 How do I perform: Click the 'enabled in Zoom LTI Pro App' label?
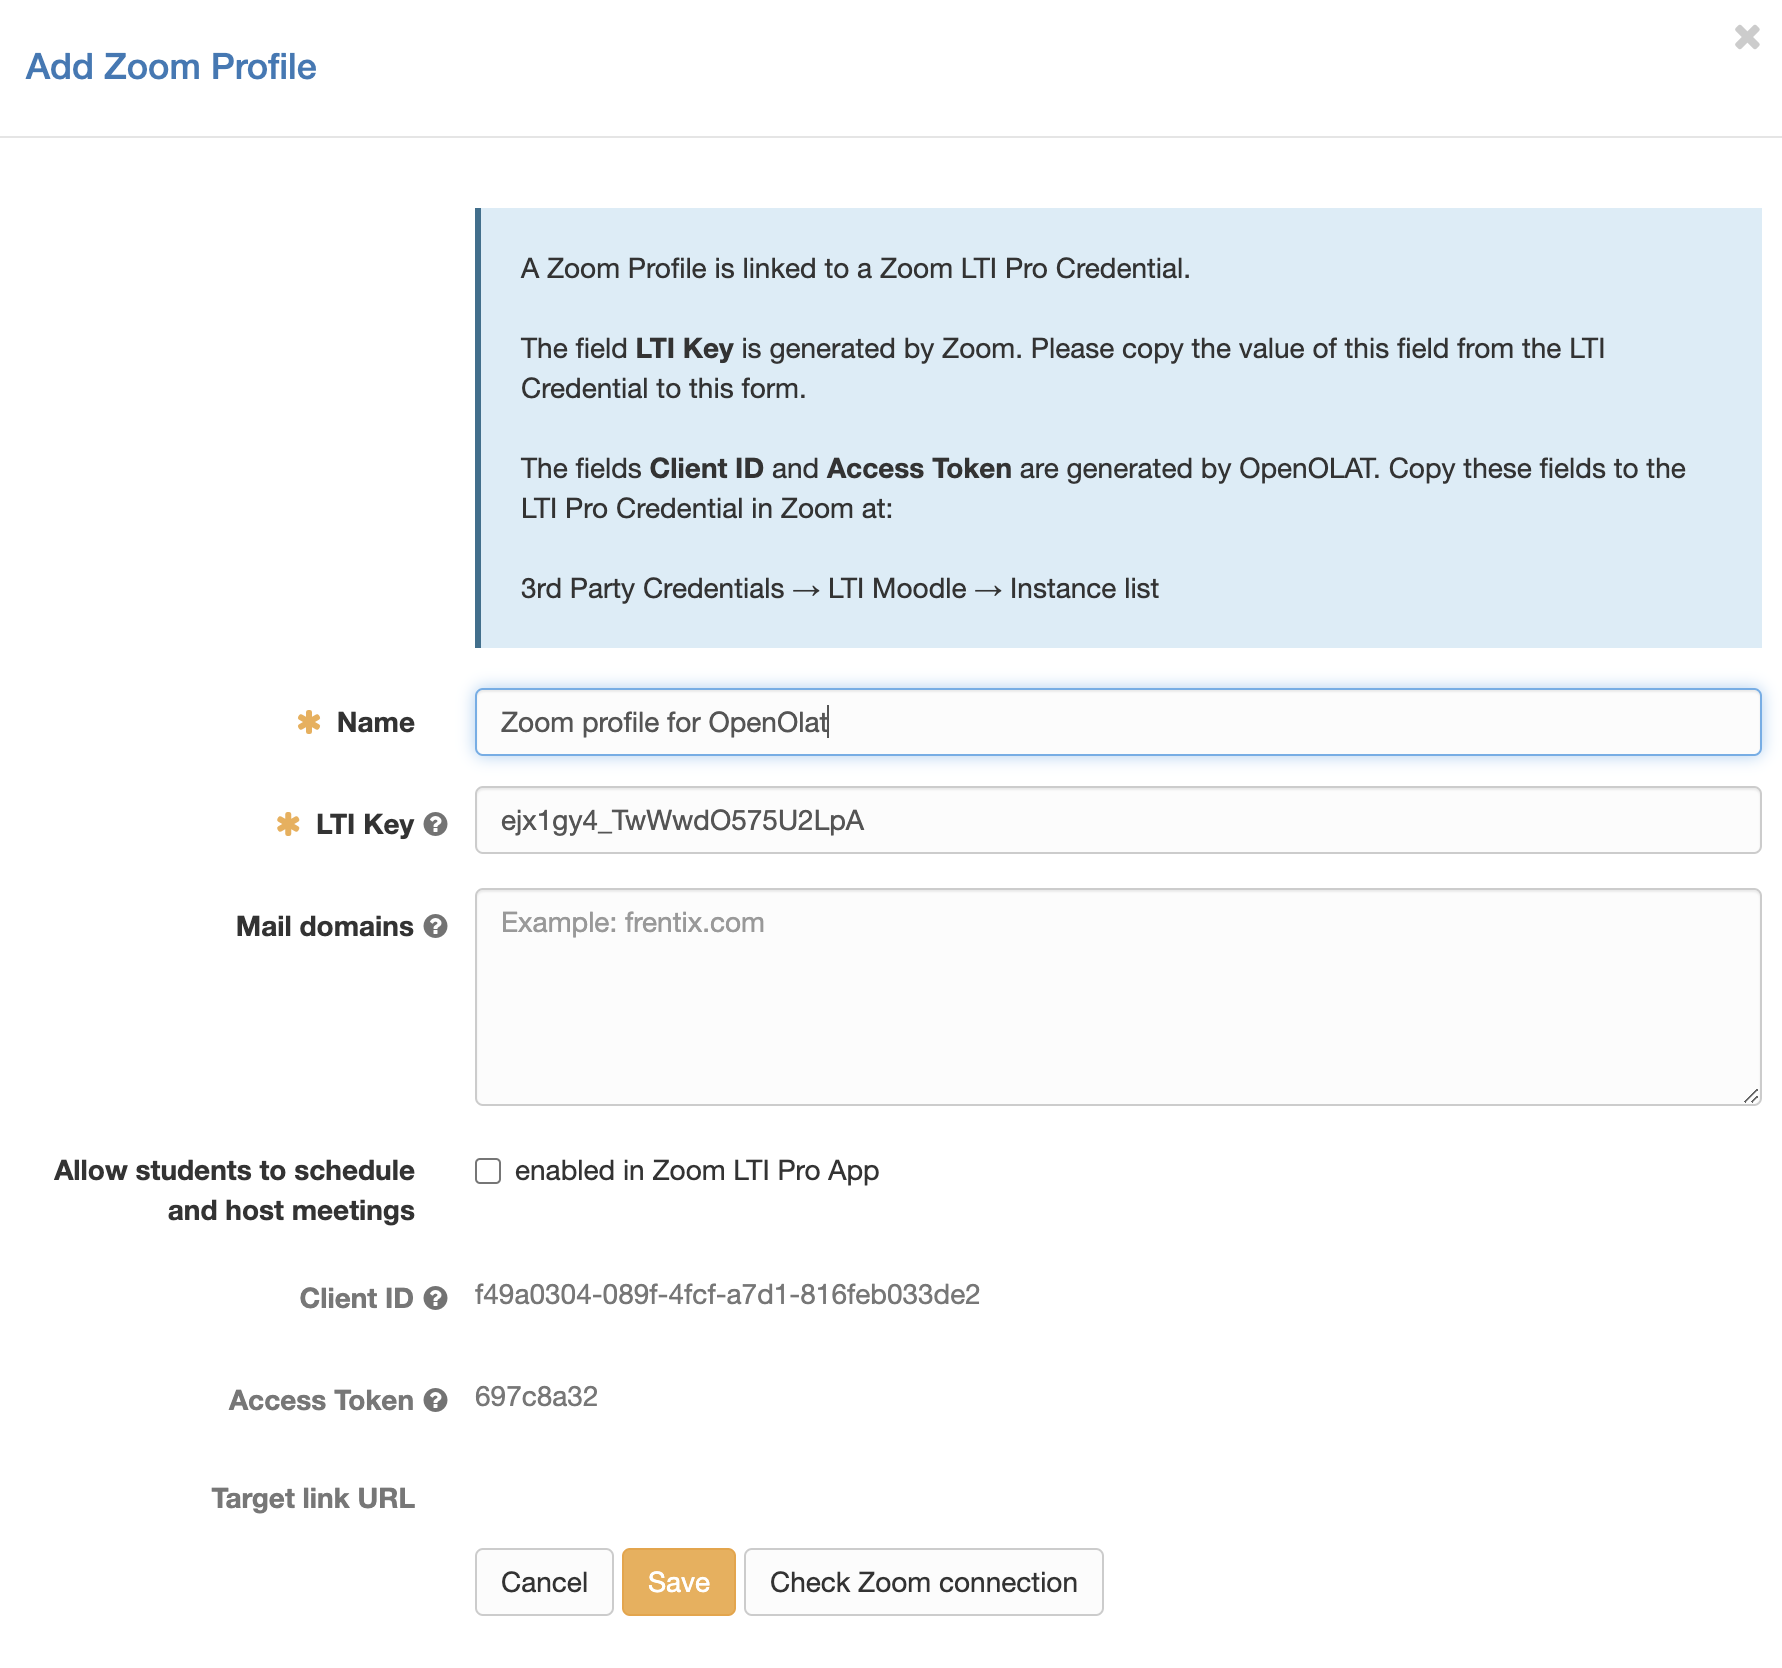tap(696, 1171)
